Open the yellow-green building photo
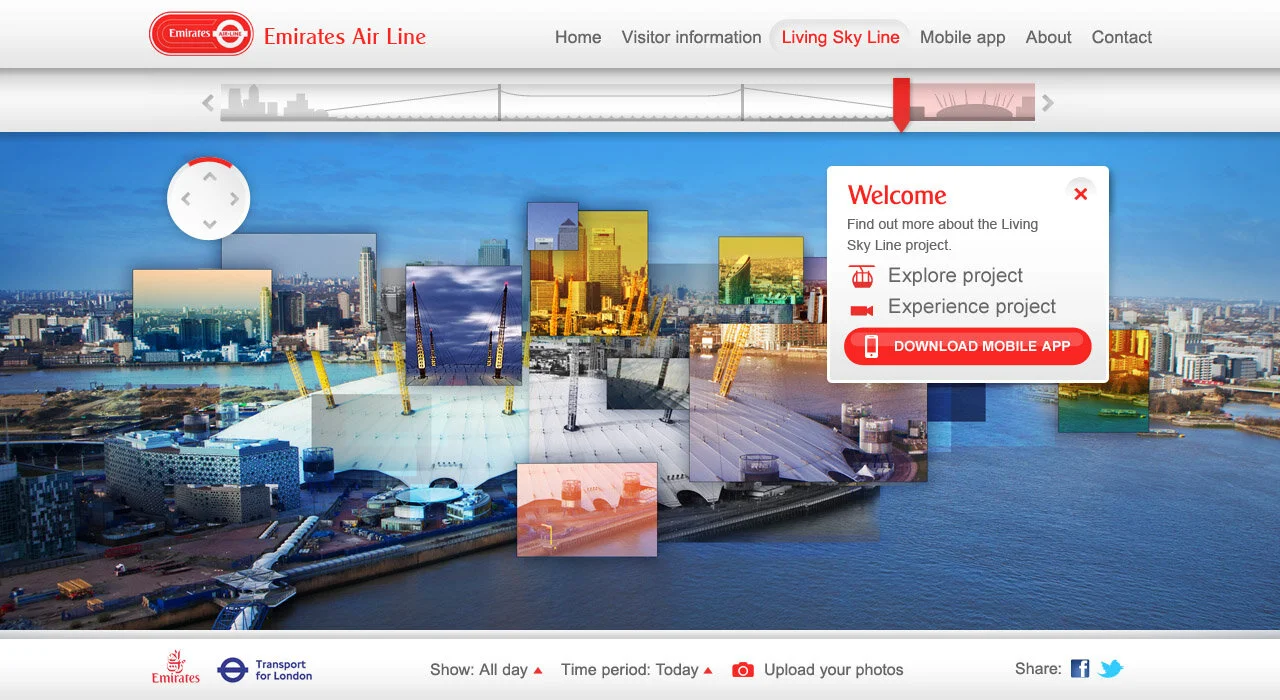 (760, 270)
